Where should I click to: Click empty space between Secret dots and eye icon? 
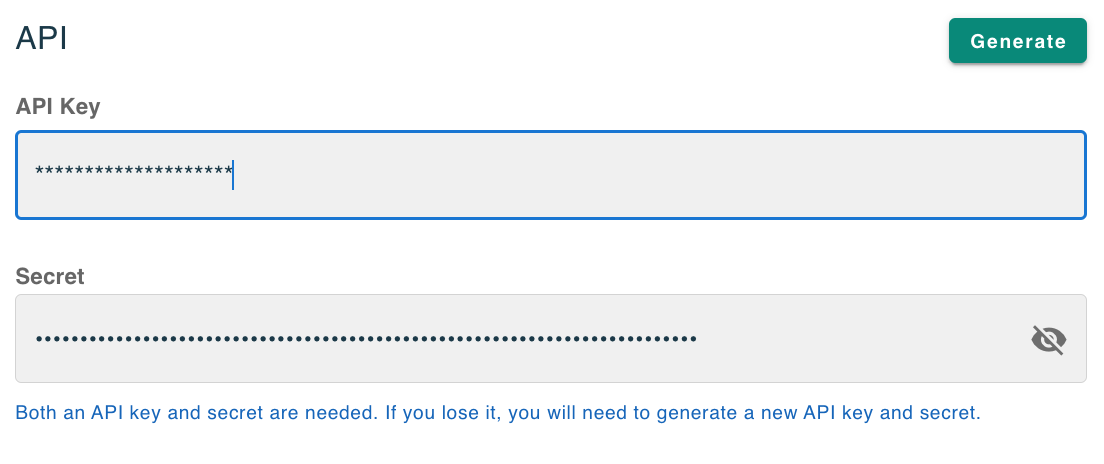point(860,339)
